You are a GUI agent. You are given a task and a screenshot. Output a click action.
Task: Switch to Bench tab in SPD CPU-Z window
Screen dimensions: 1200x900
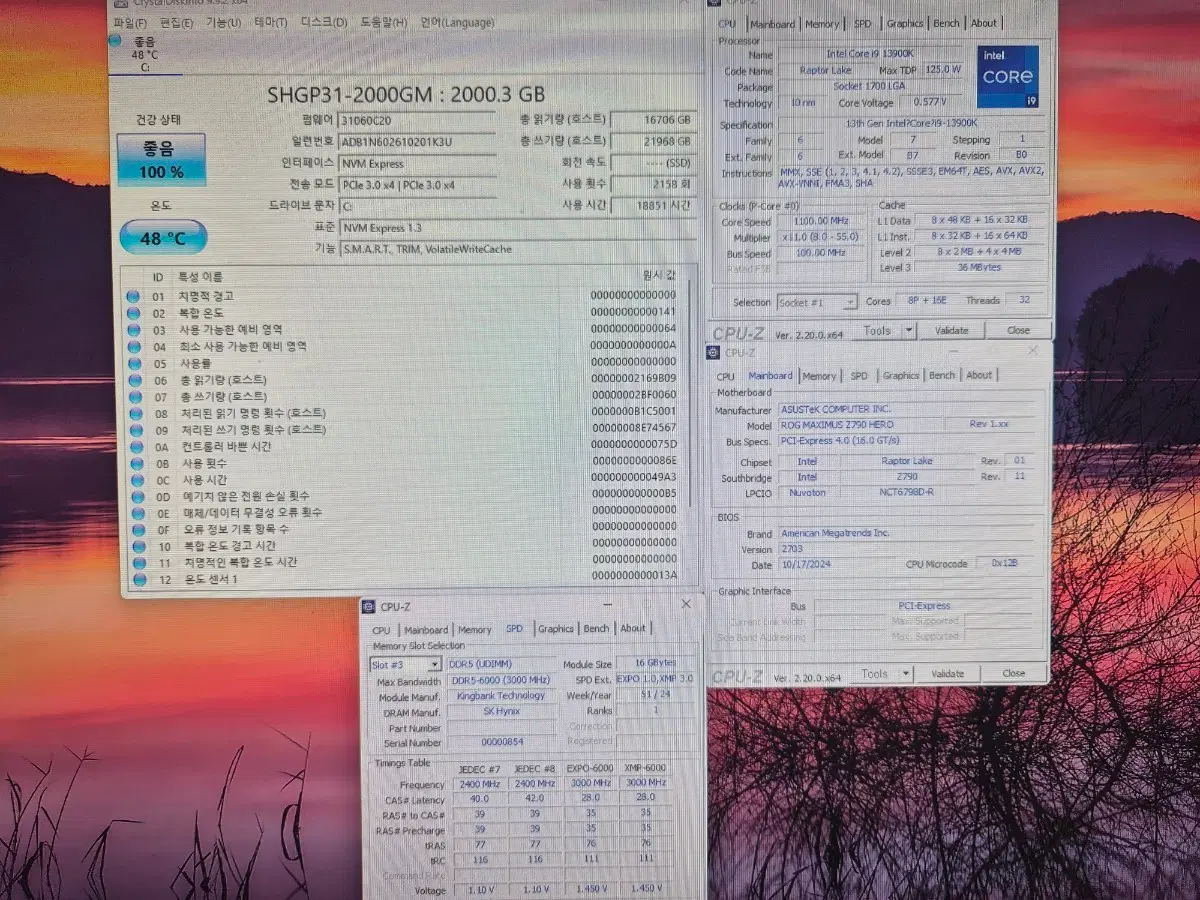click(x=596, y=628)
